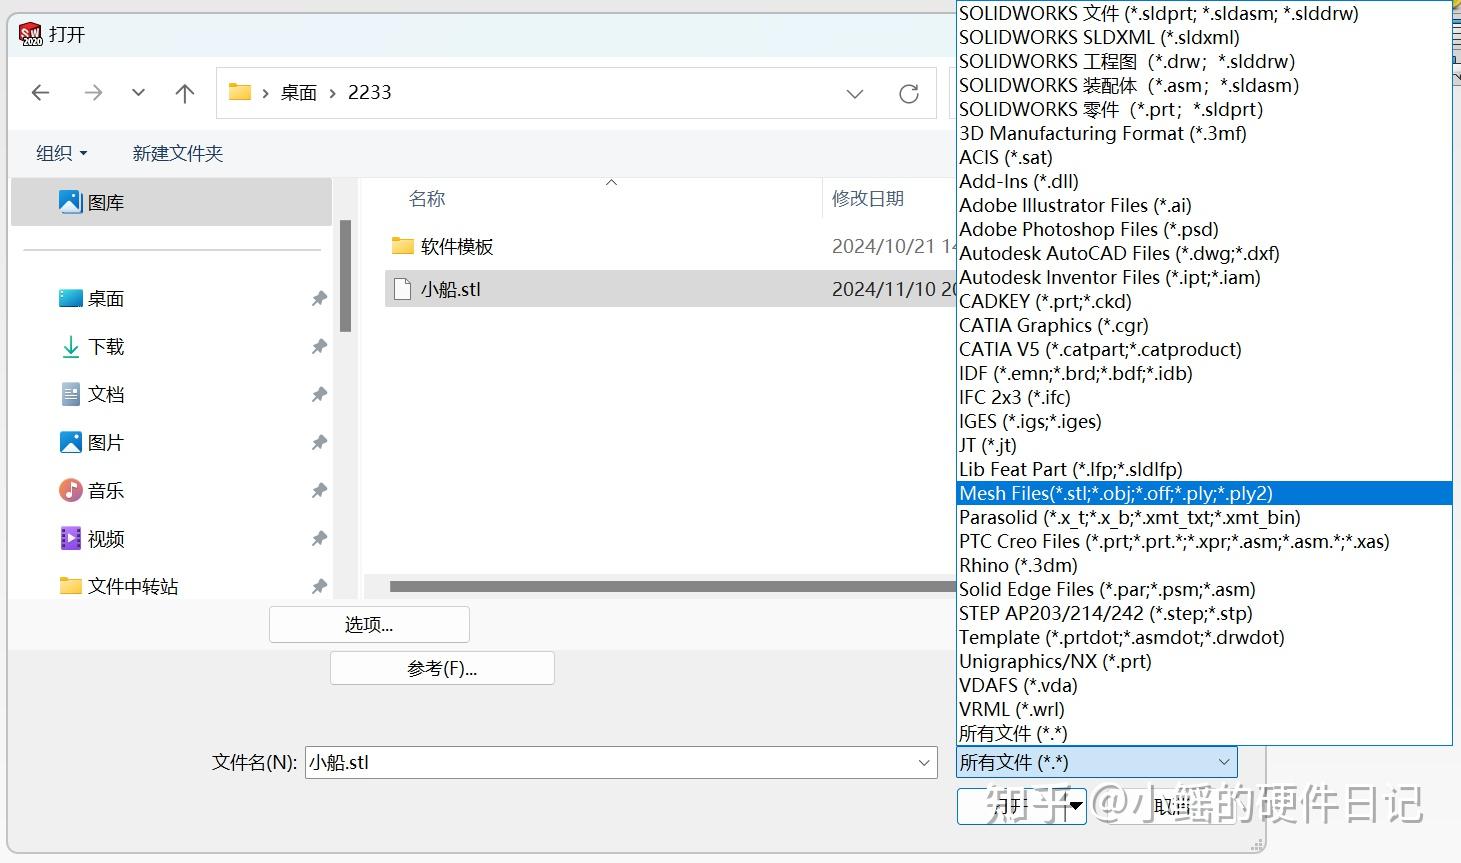Choose CATIA V5 file type
This screenshot has height=863, width=1461.
pos(1204,349)
